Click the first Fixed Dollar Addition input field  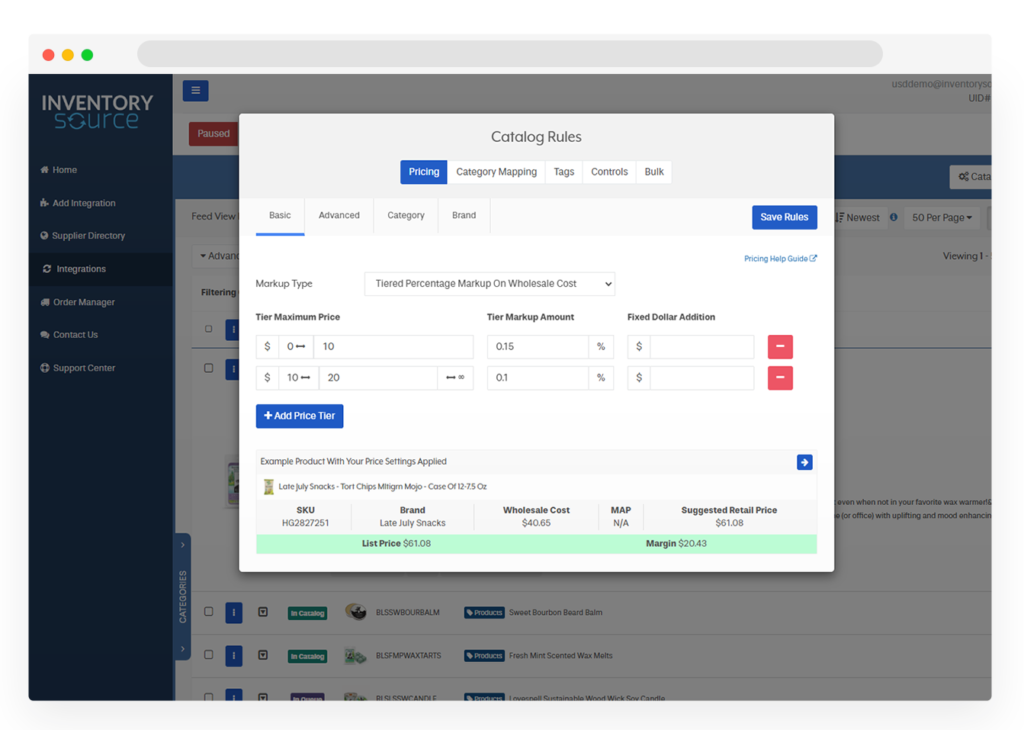(x=703, y=346)
